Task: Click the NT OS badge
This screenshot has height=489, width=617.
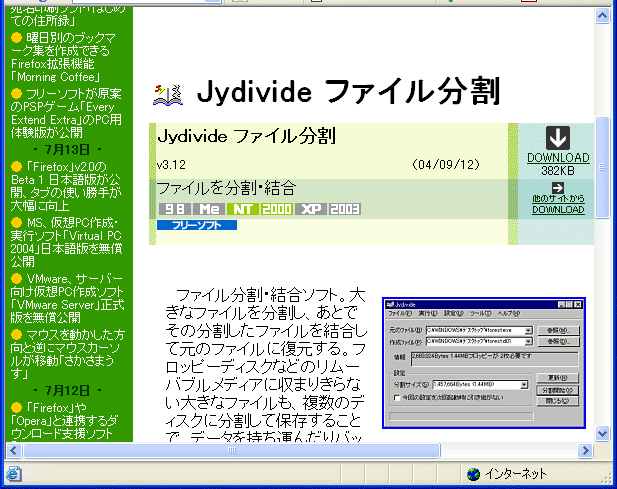Action: [x=243, y=209]
